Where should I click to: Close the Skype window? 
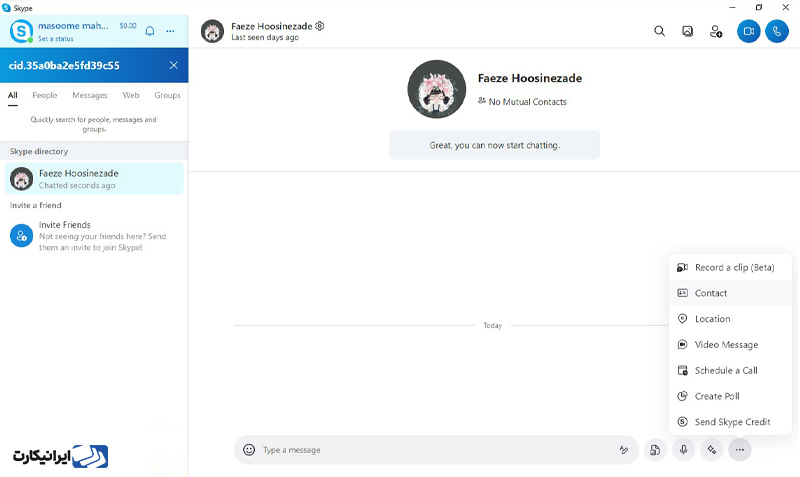[786, 7]
